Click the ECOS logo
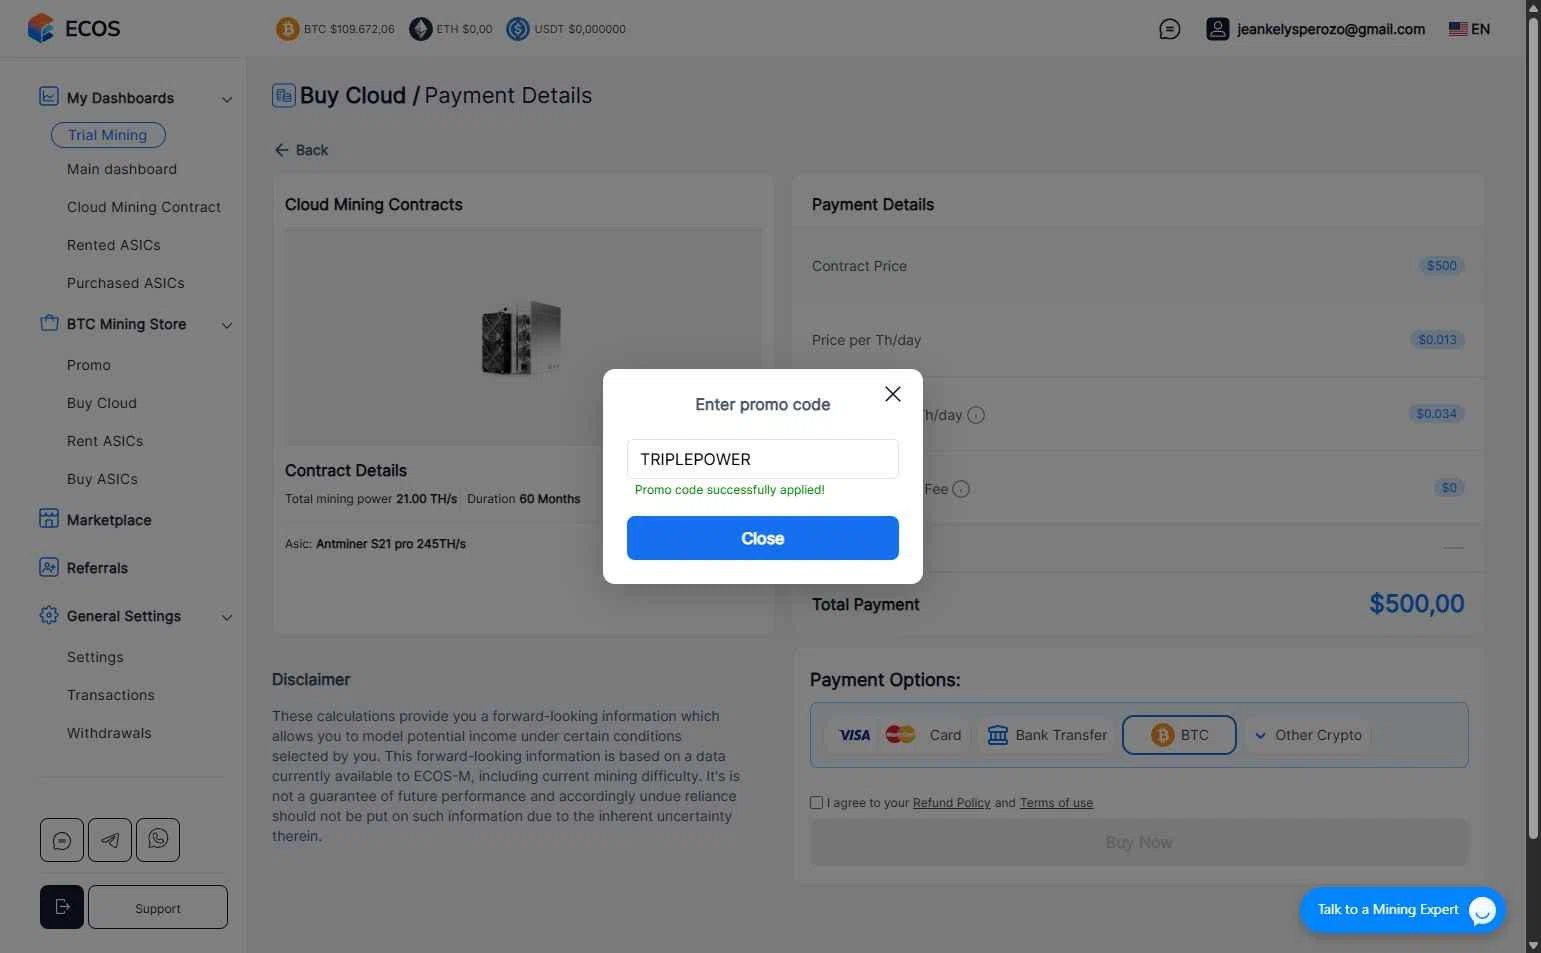Viewport: 1541px width, 953px height. coord(74,28)
